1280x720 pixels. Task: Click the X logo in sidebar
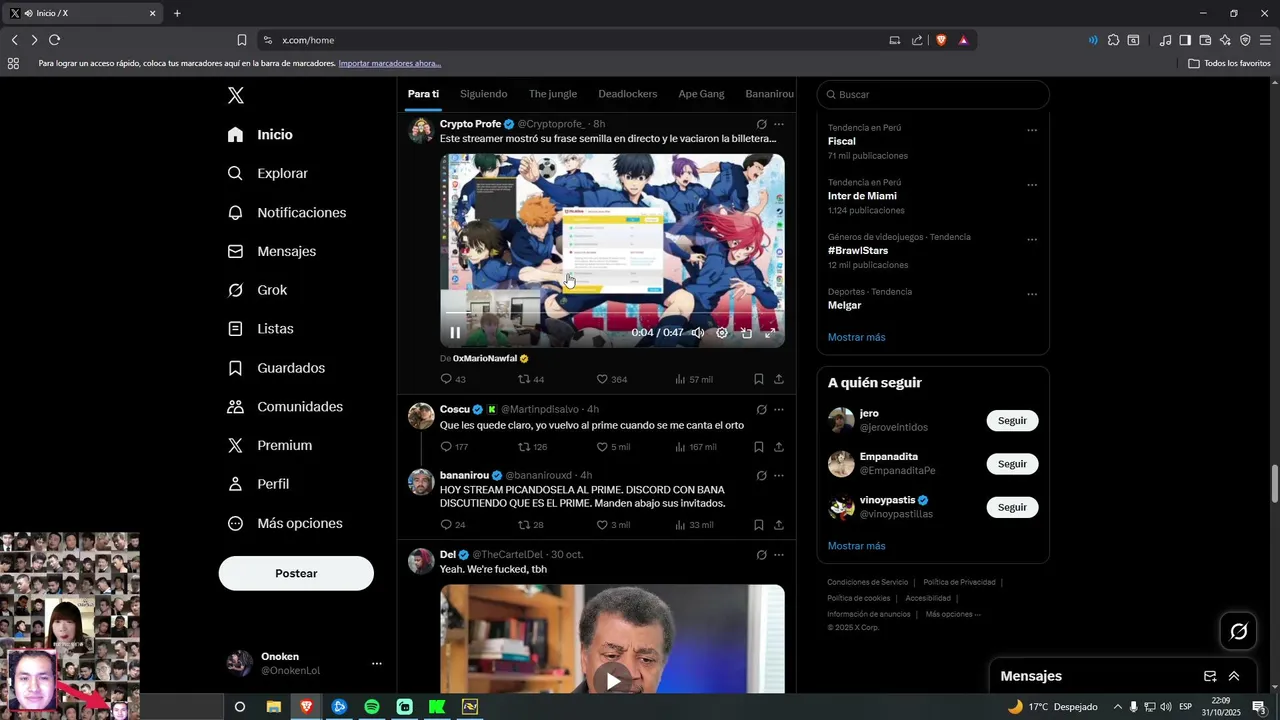(236, 95)
